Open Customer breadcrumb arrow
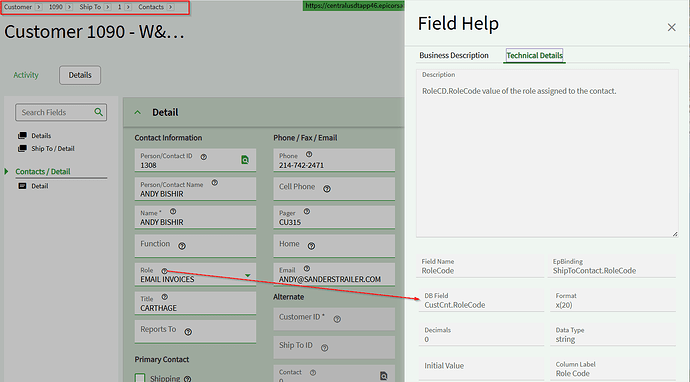690x382 pixels. (x=38, y=7)
